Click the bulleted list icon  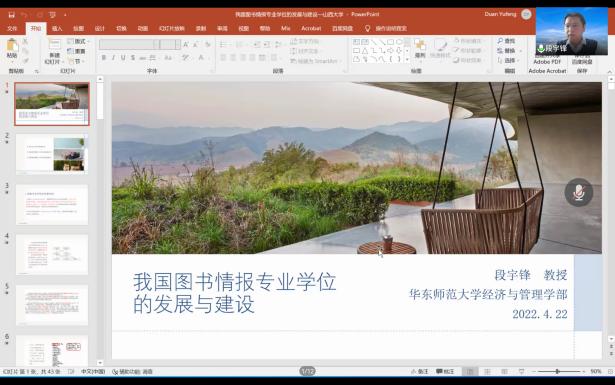coord(223,44)
